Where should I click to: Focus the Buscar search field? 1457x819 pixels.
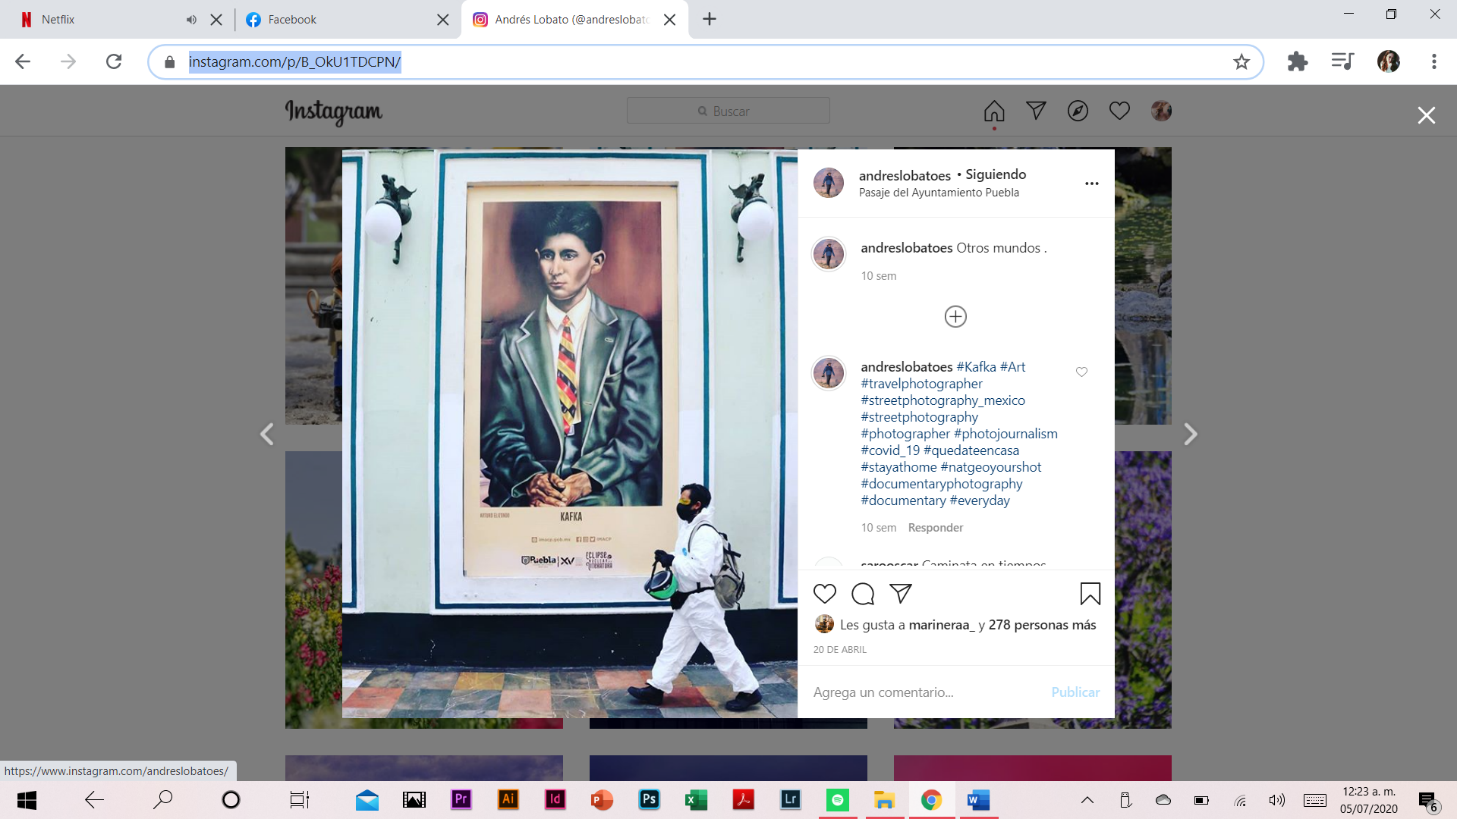(728, 111)
